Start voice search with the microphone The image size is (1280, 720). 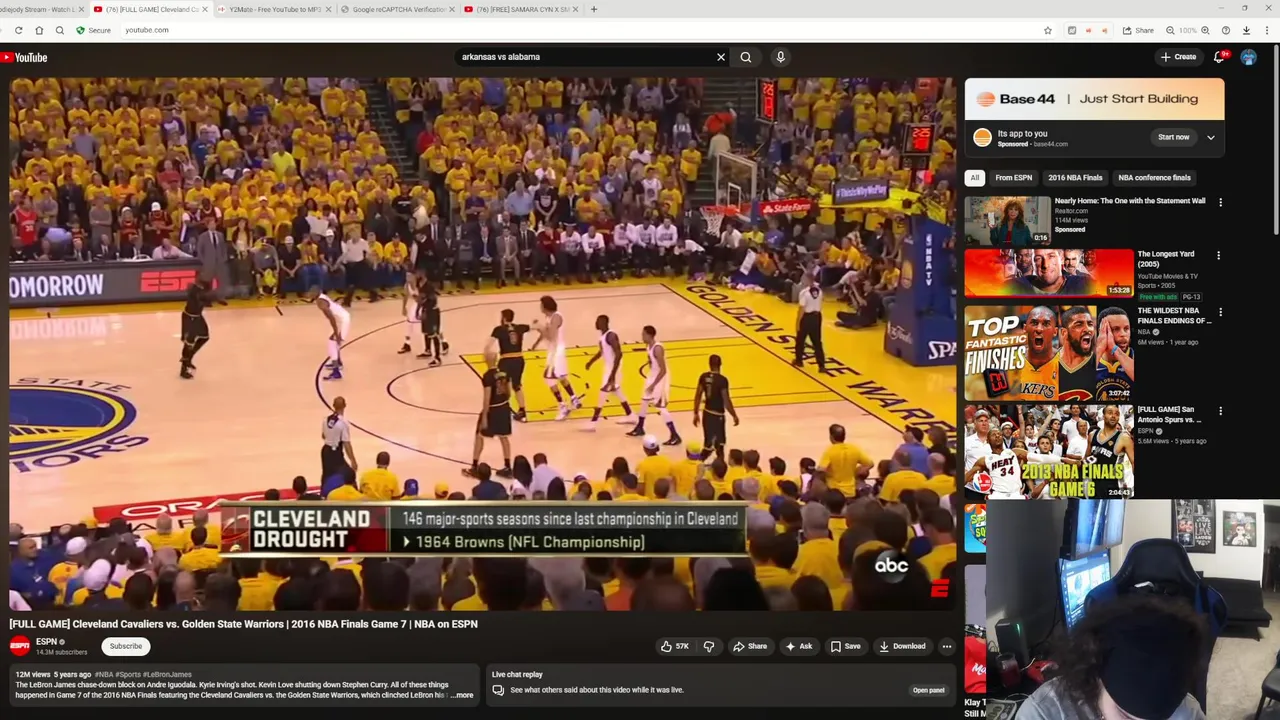point(781,57)
